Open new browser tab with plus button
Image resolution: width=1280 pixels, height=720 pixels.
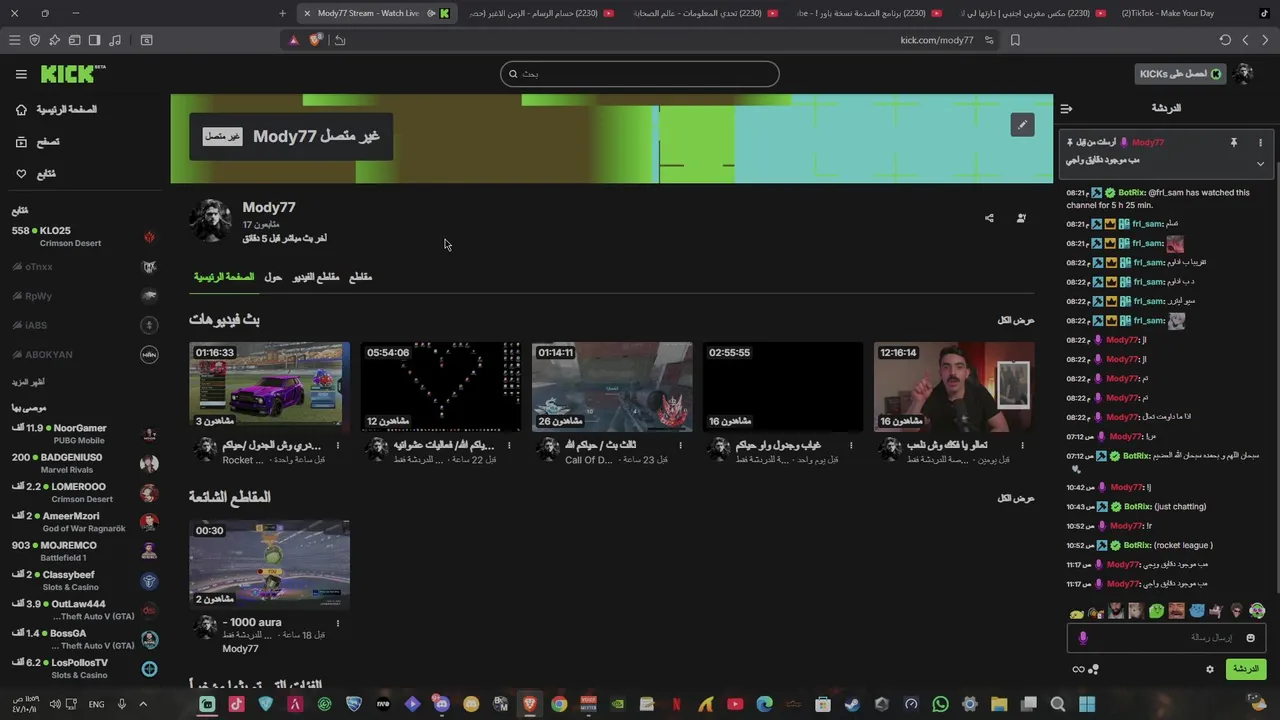282,13
